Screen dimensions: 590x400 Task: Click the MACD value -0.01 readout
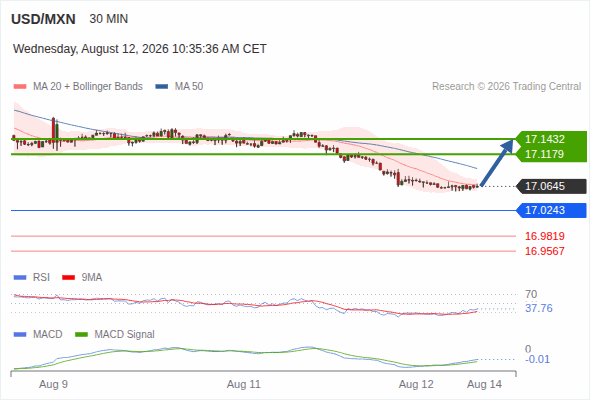coord(537,359)
